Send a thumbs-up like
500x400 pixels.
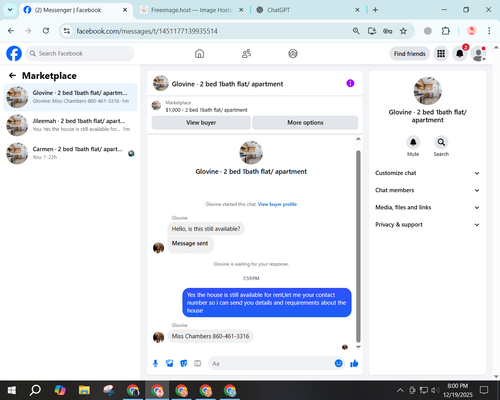[354, 363]
